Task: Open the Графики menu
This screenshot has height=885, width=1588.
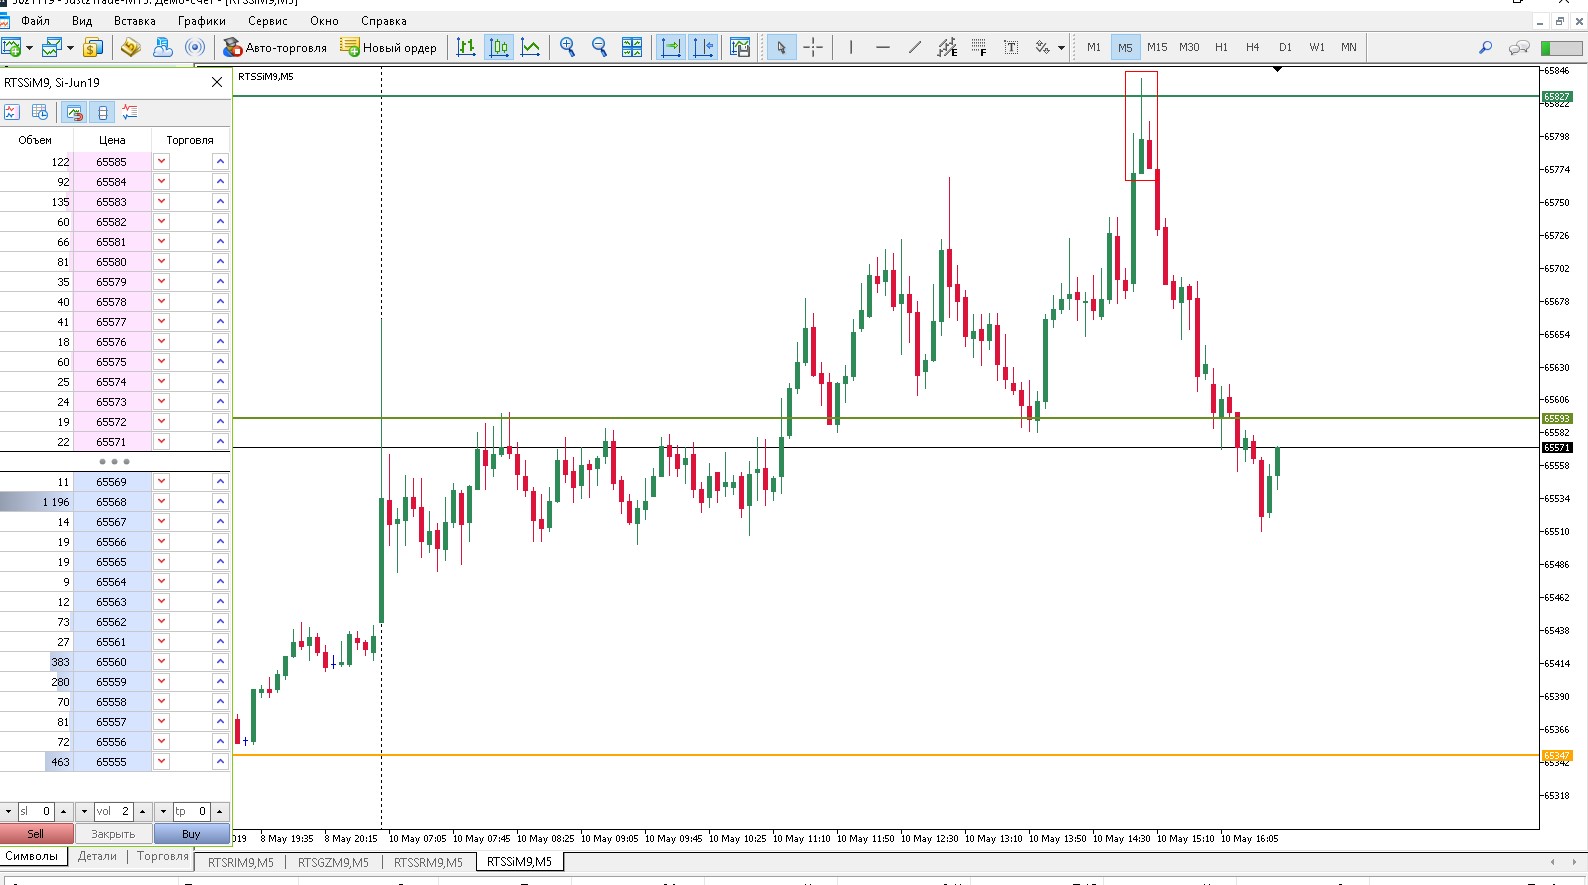Action: (202, 20)
